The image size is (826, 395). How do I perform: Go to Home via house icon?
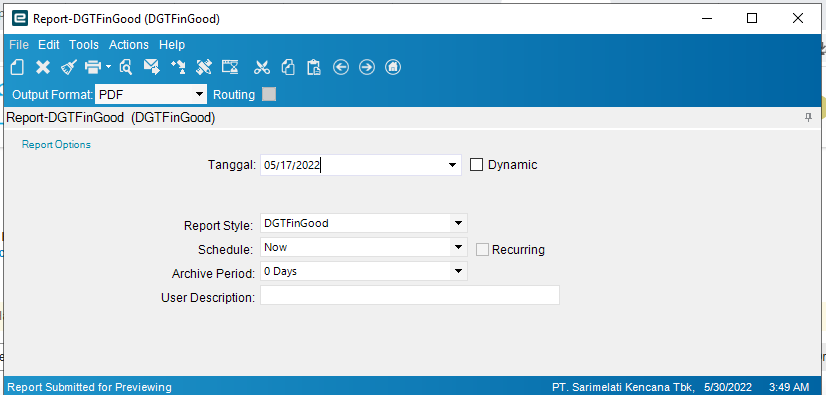pyautogui.click(x=393, y=67)
